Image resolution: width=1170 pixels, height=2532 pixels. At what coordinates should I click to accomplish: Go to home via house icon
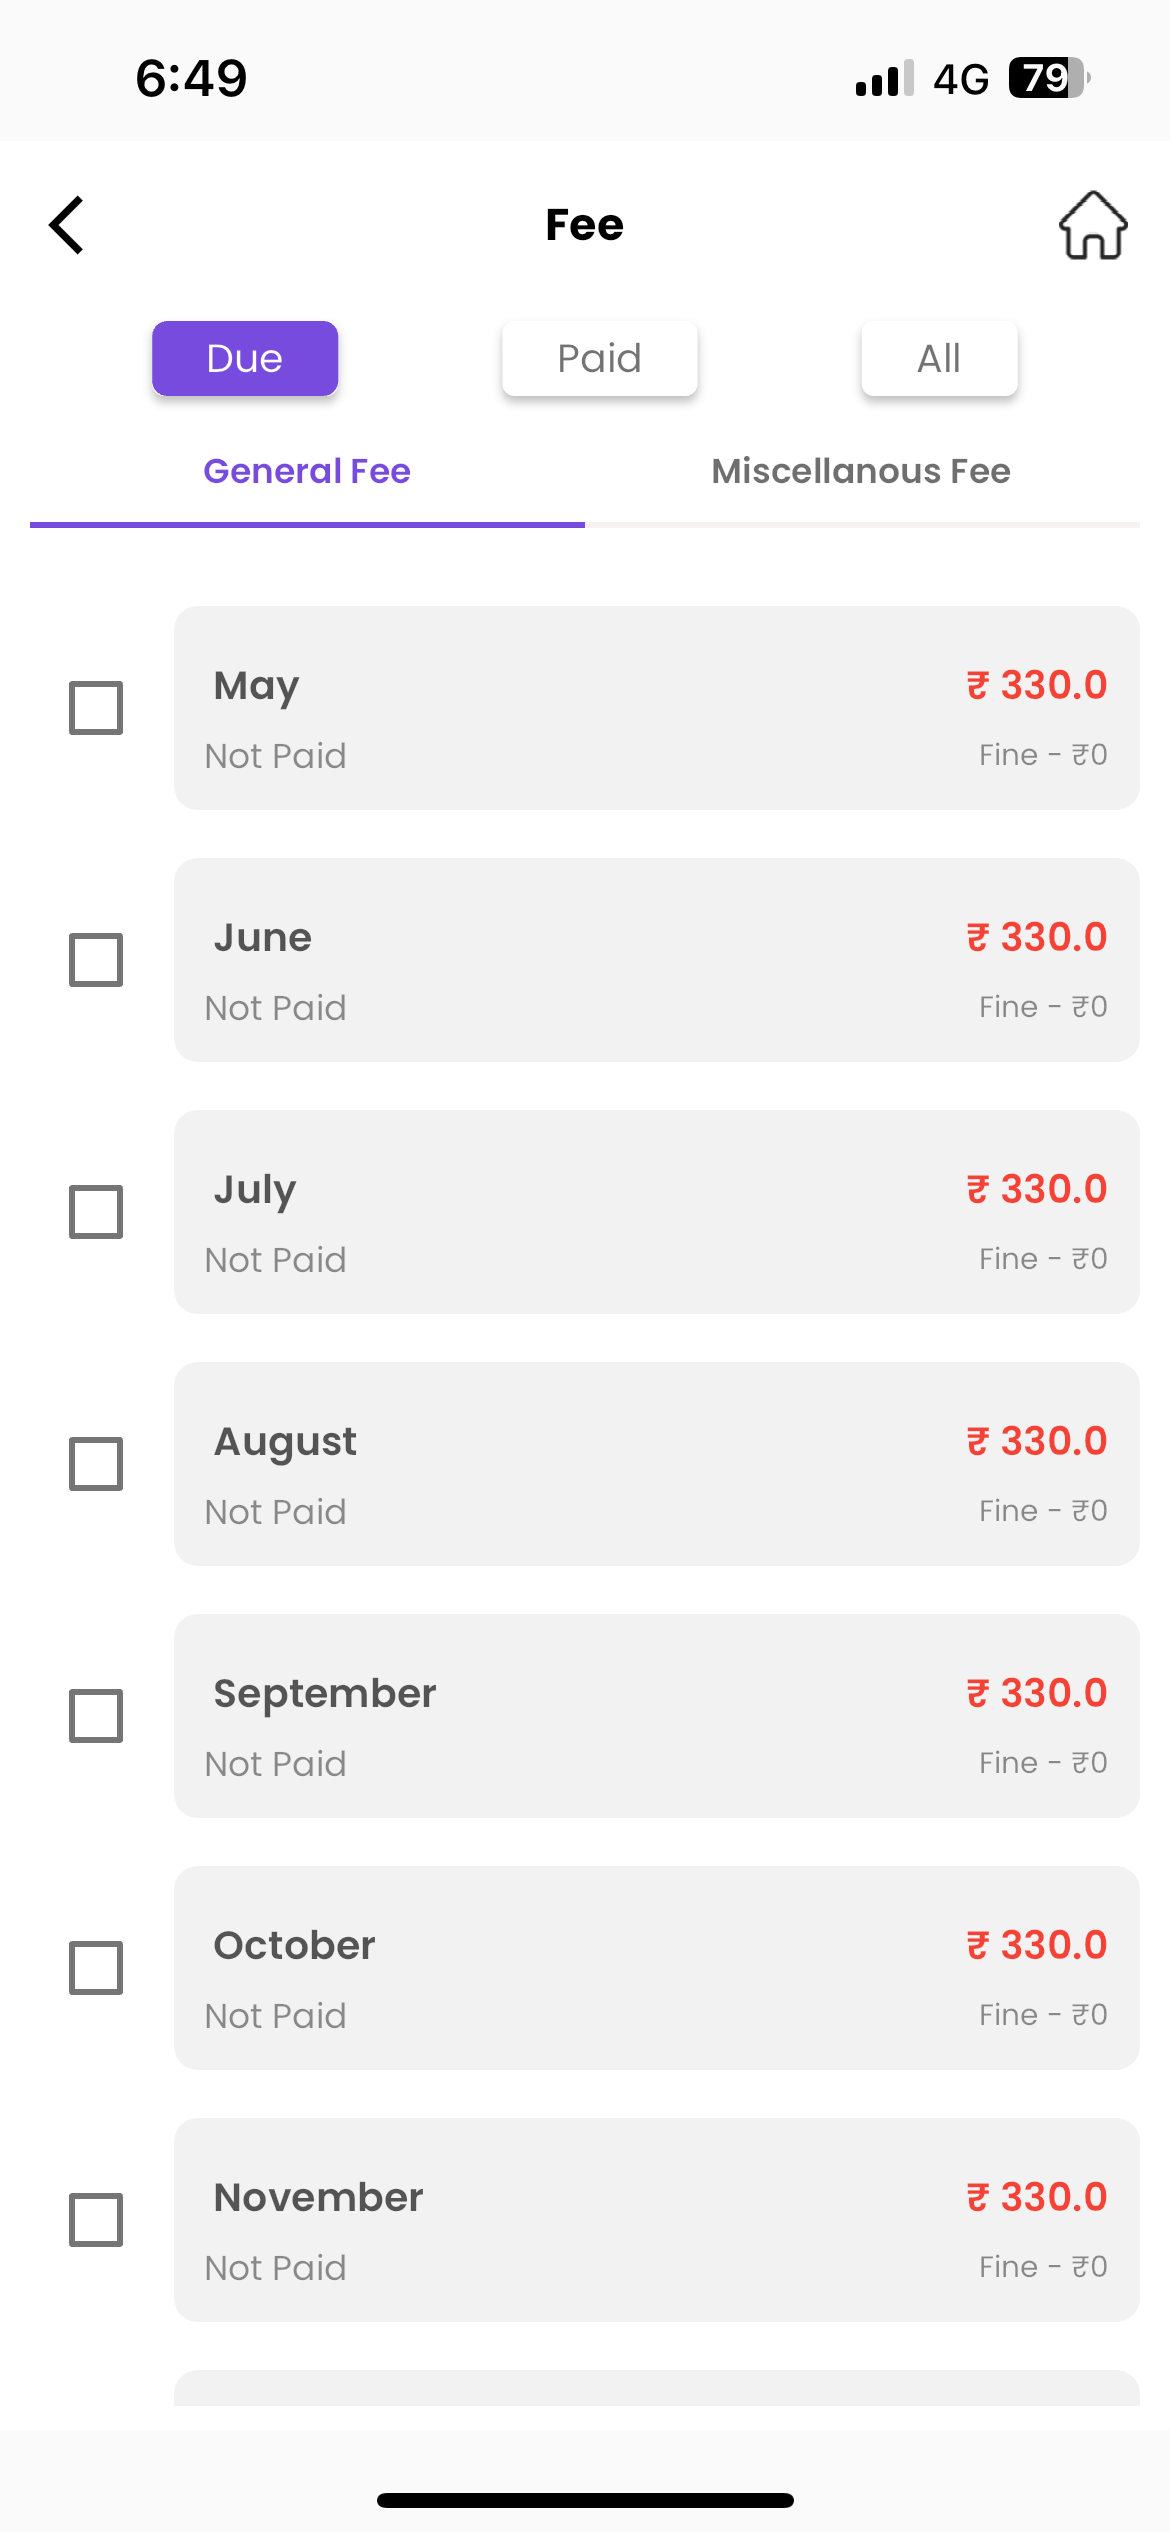pyautogui.click(x=1093, y=225)
